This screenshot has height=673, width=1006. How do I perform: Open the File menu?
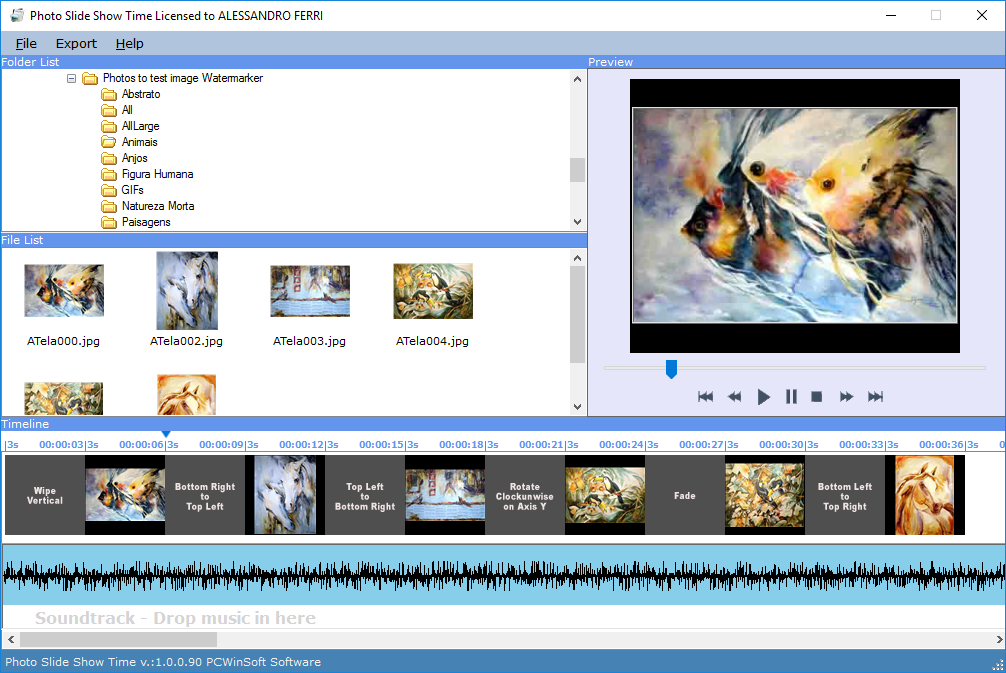pos(26,43)
